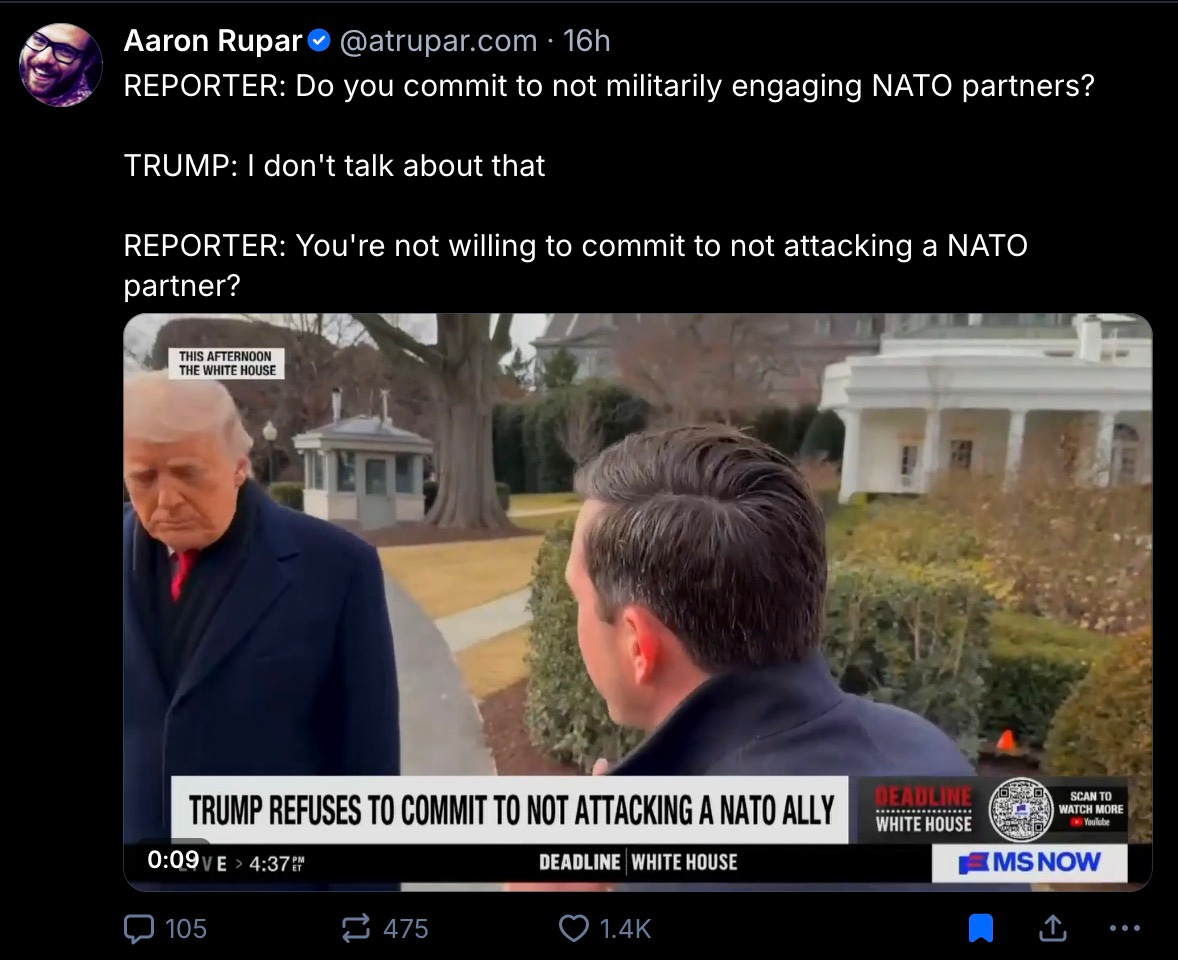Open the three-dot more options menu

click(1125, 928)
